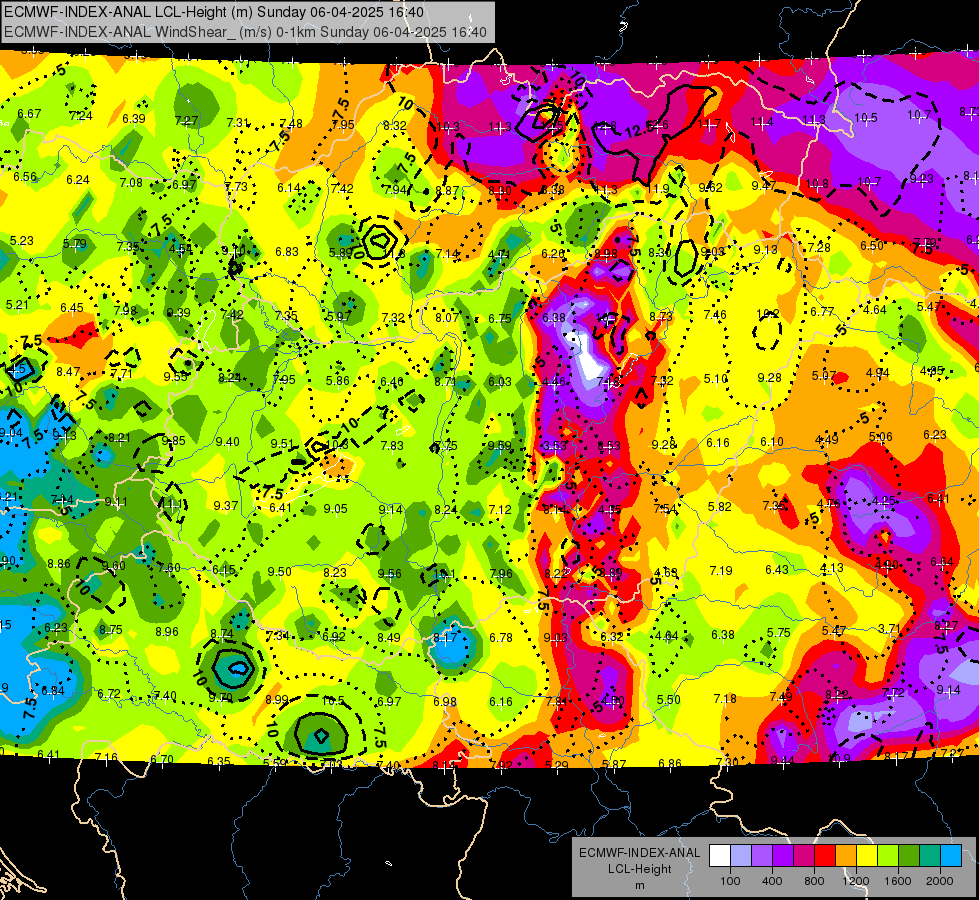
Task: Select the lime green legend swatch
Action: click(x=888, y=856)
